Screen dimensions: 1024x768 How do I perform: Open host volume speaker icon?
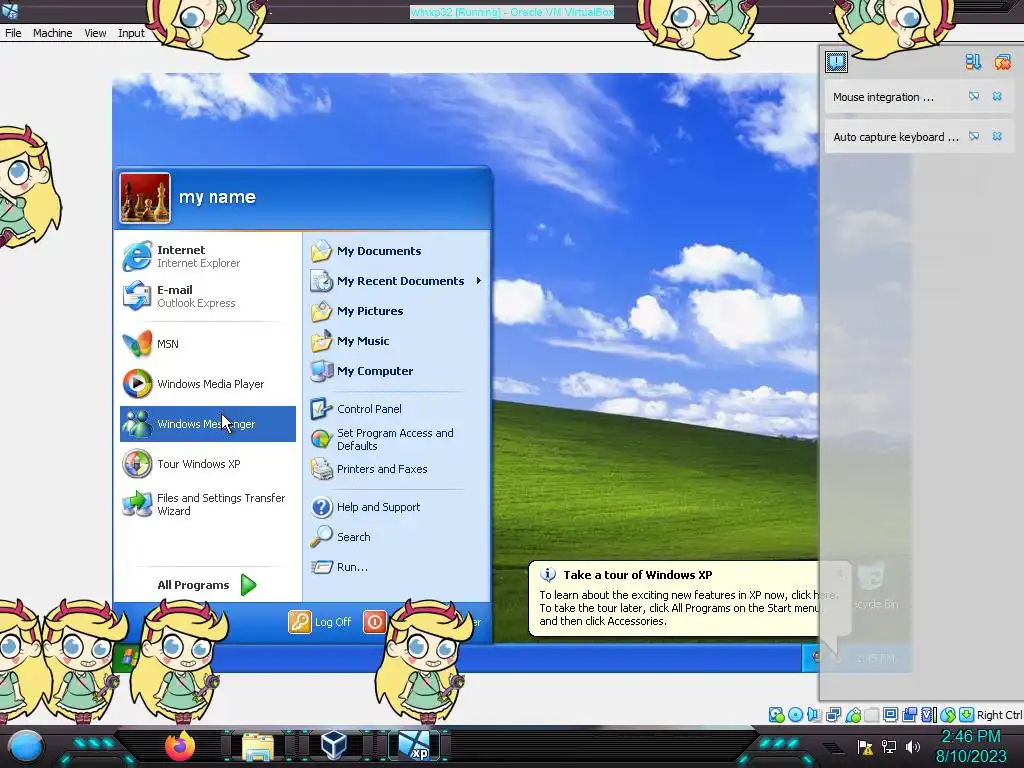coord(913,747)
